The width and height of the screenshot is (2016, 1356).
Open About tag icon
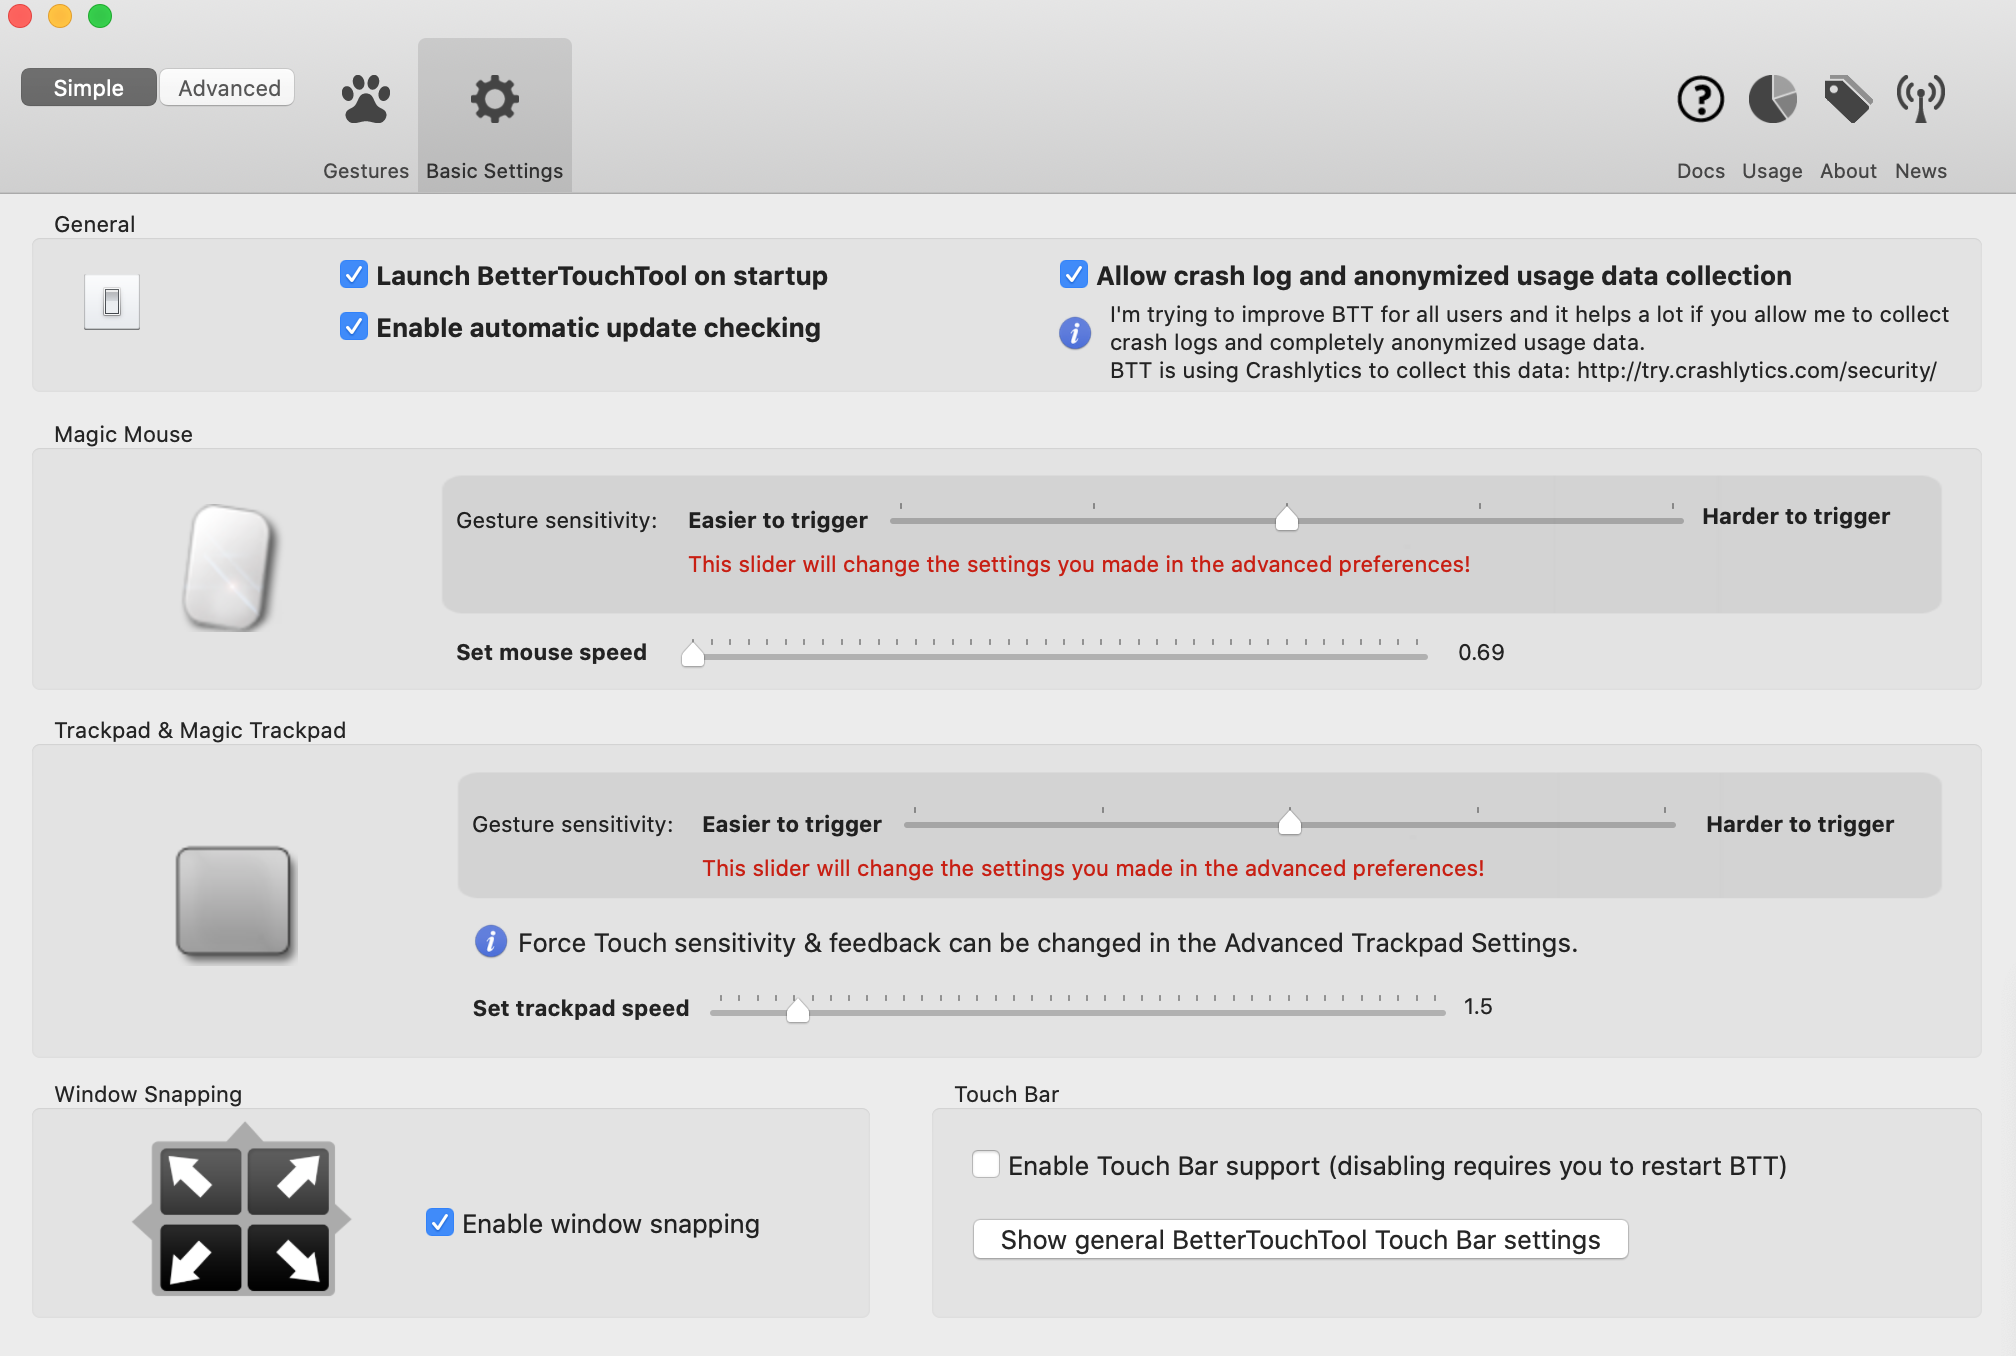(x=1848, y=99)
